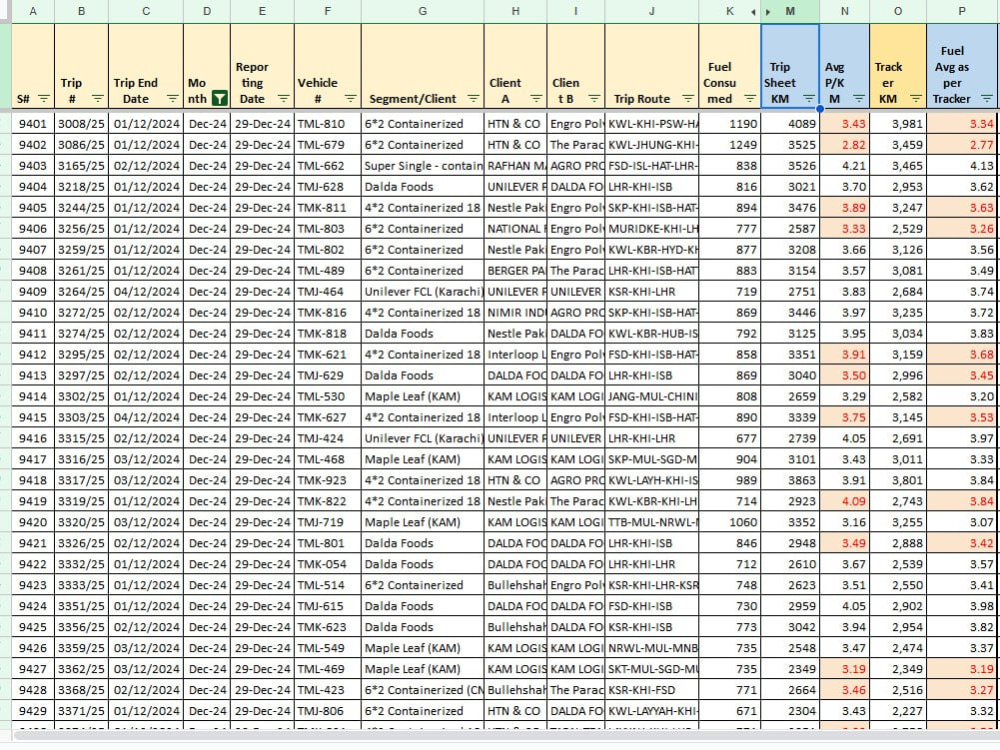Select column H header

(515, 11)
